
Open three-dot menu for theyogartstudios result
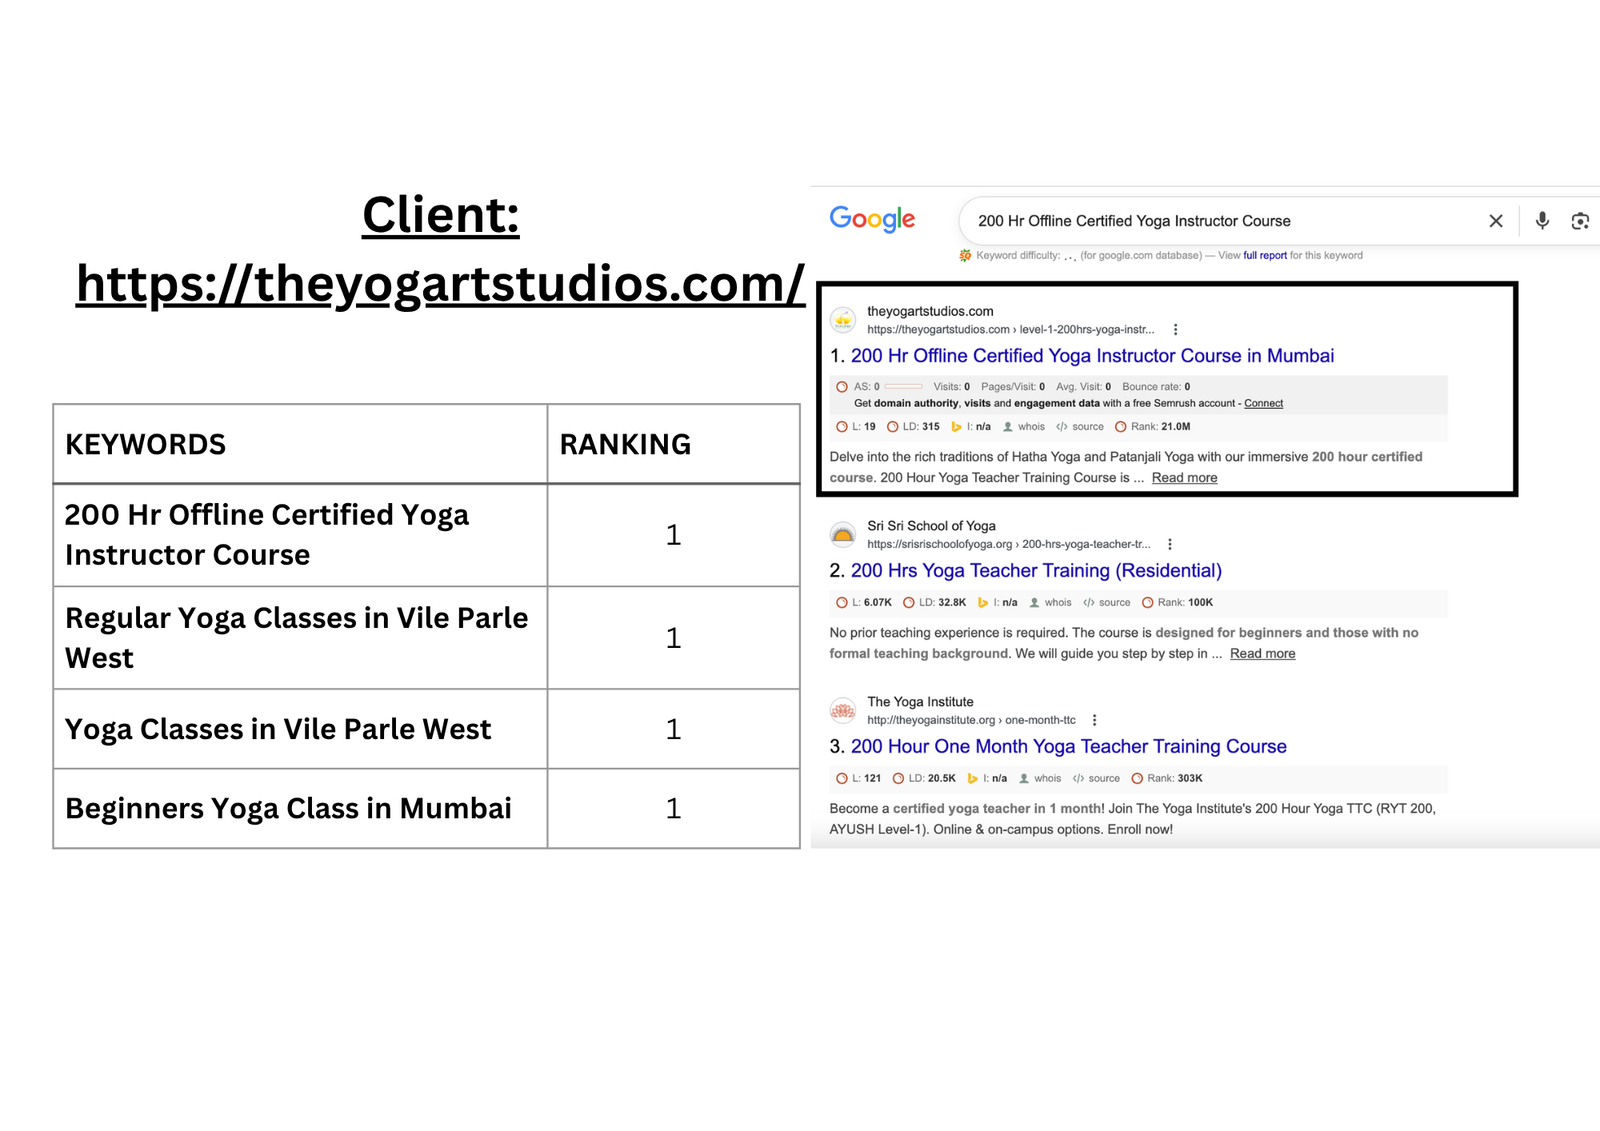click(1175, 329)
